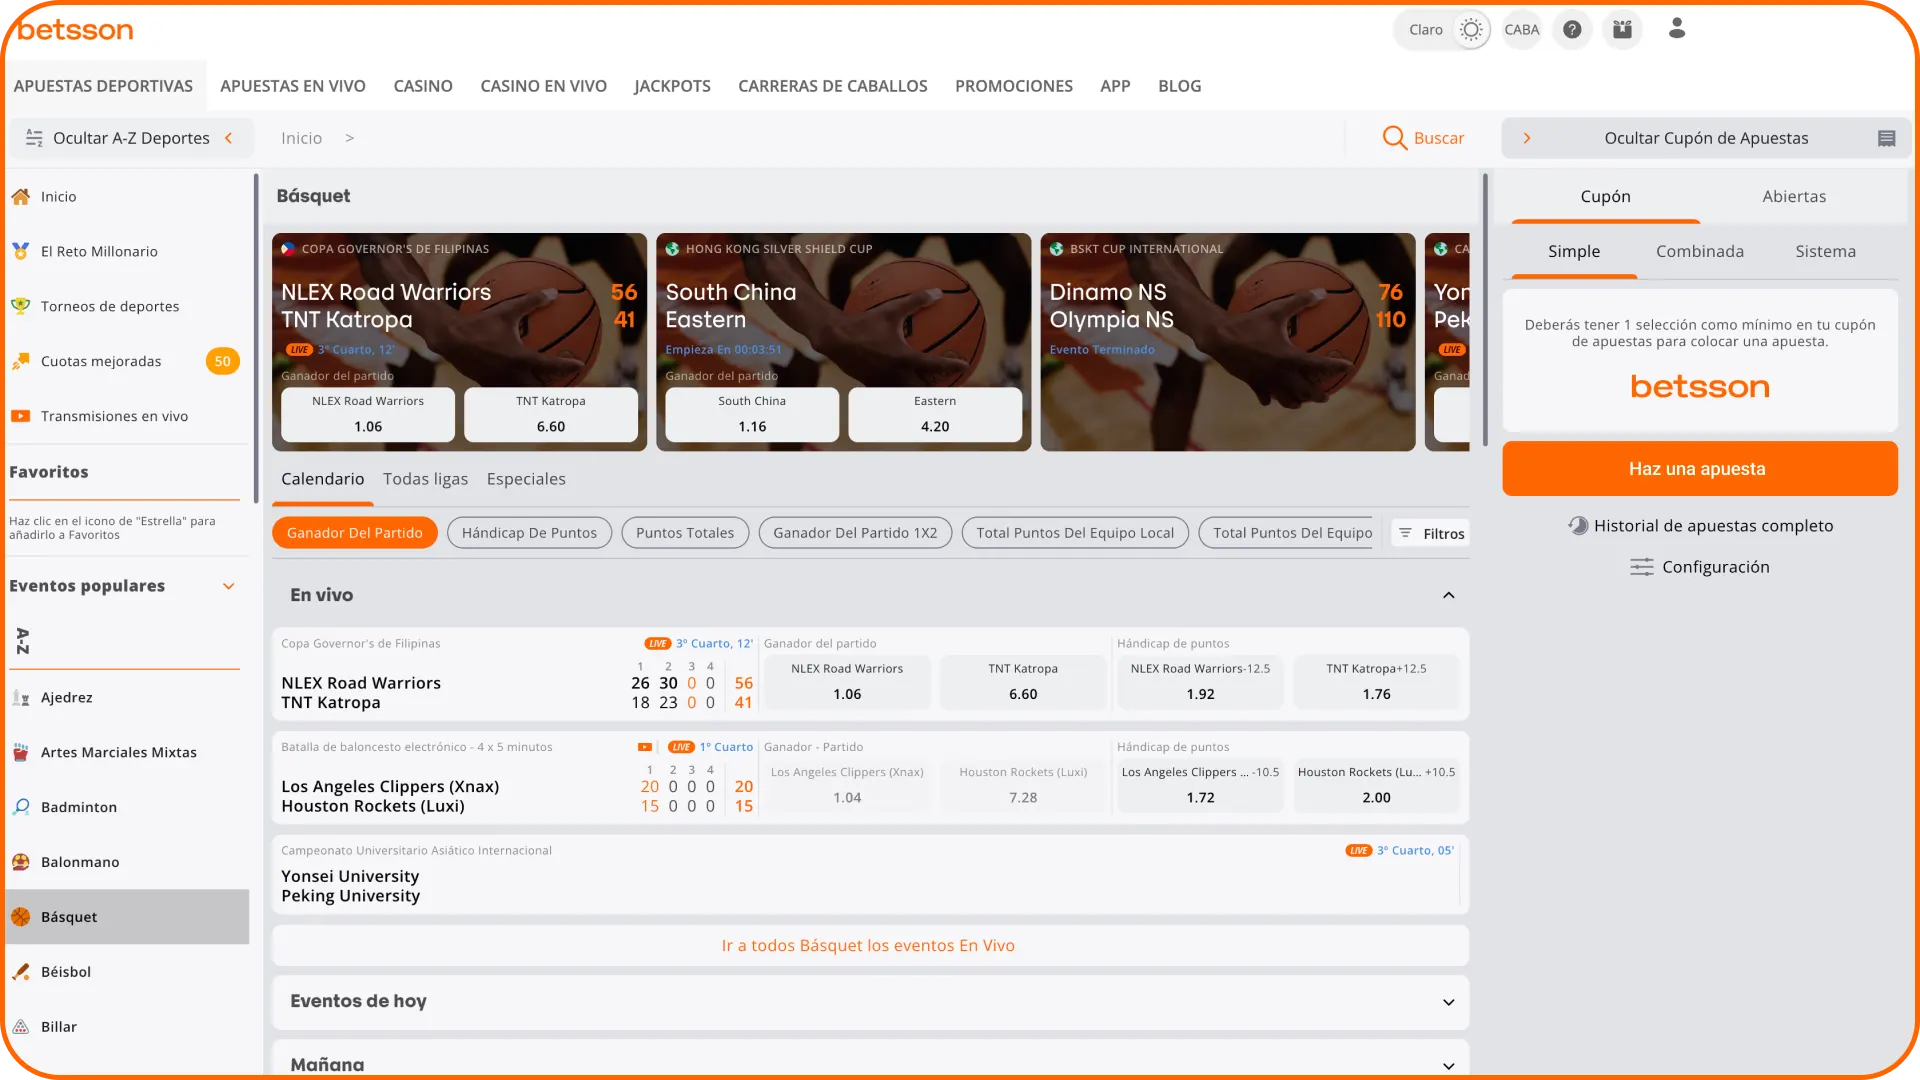
Task: Open Dinamo NS vs Olympia NS card
Action: pos(1227,342)
